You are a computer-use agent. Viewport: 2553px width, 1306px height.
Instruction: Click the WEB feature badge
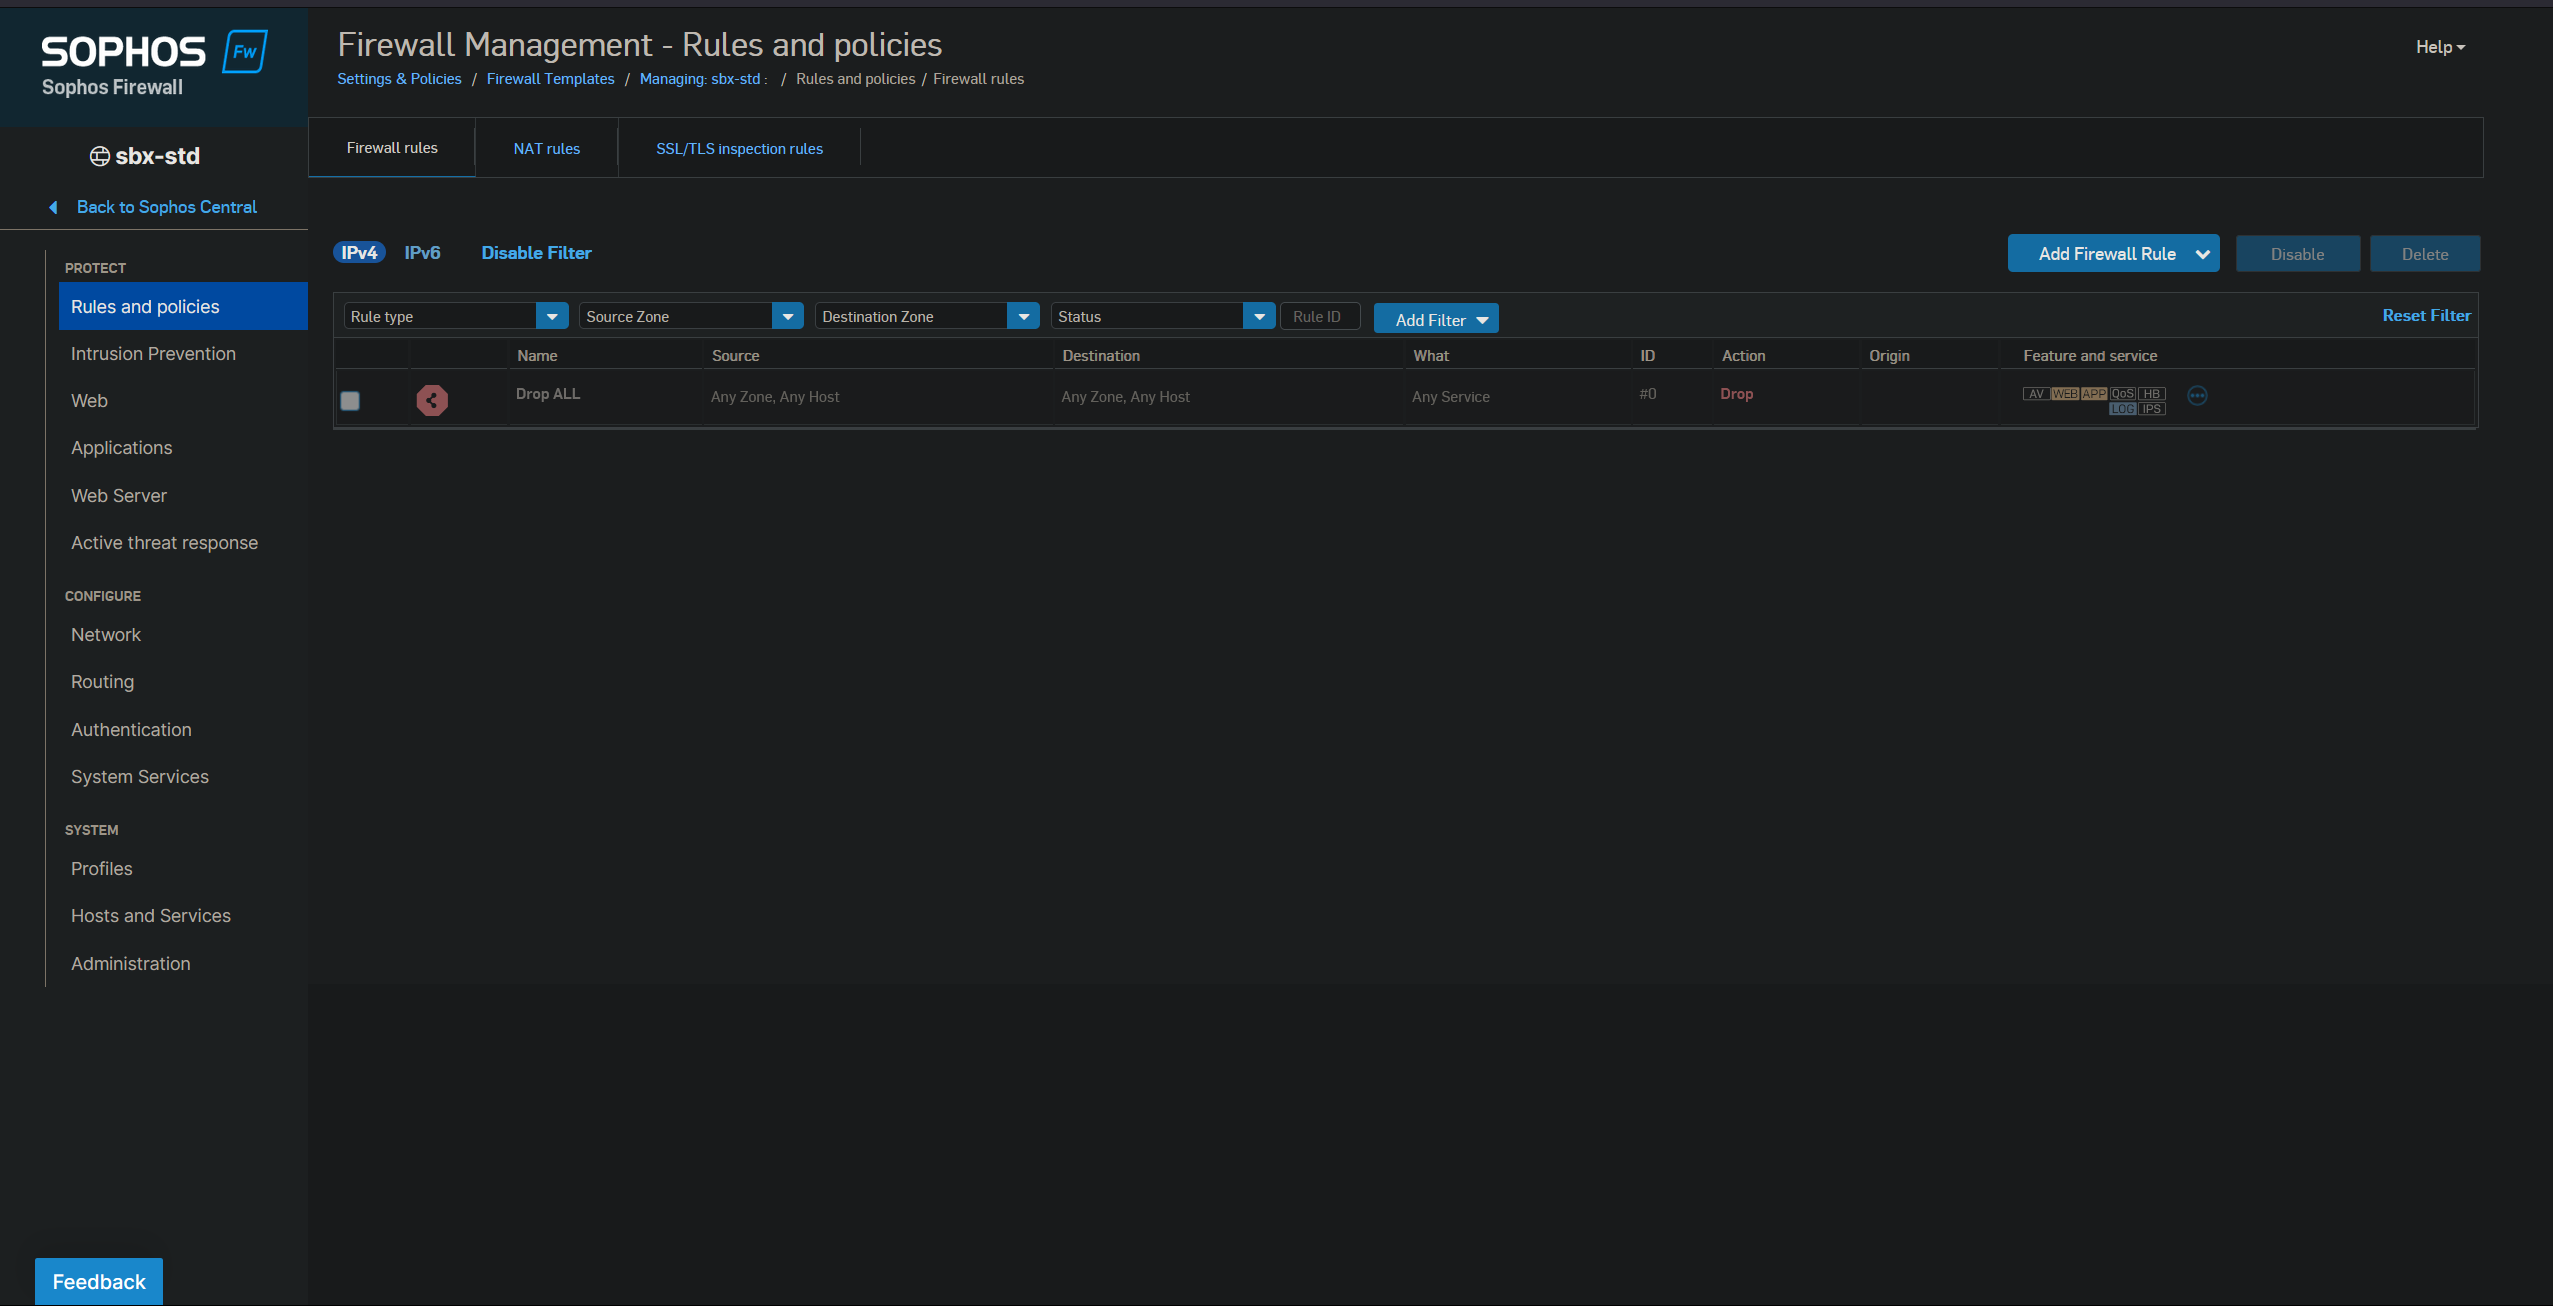tap(2064, 394)
